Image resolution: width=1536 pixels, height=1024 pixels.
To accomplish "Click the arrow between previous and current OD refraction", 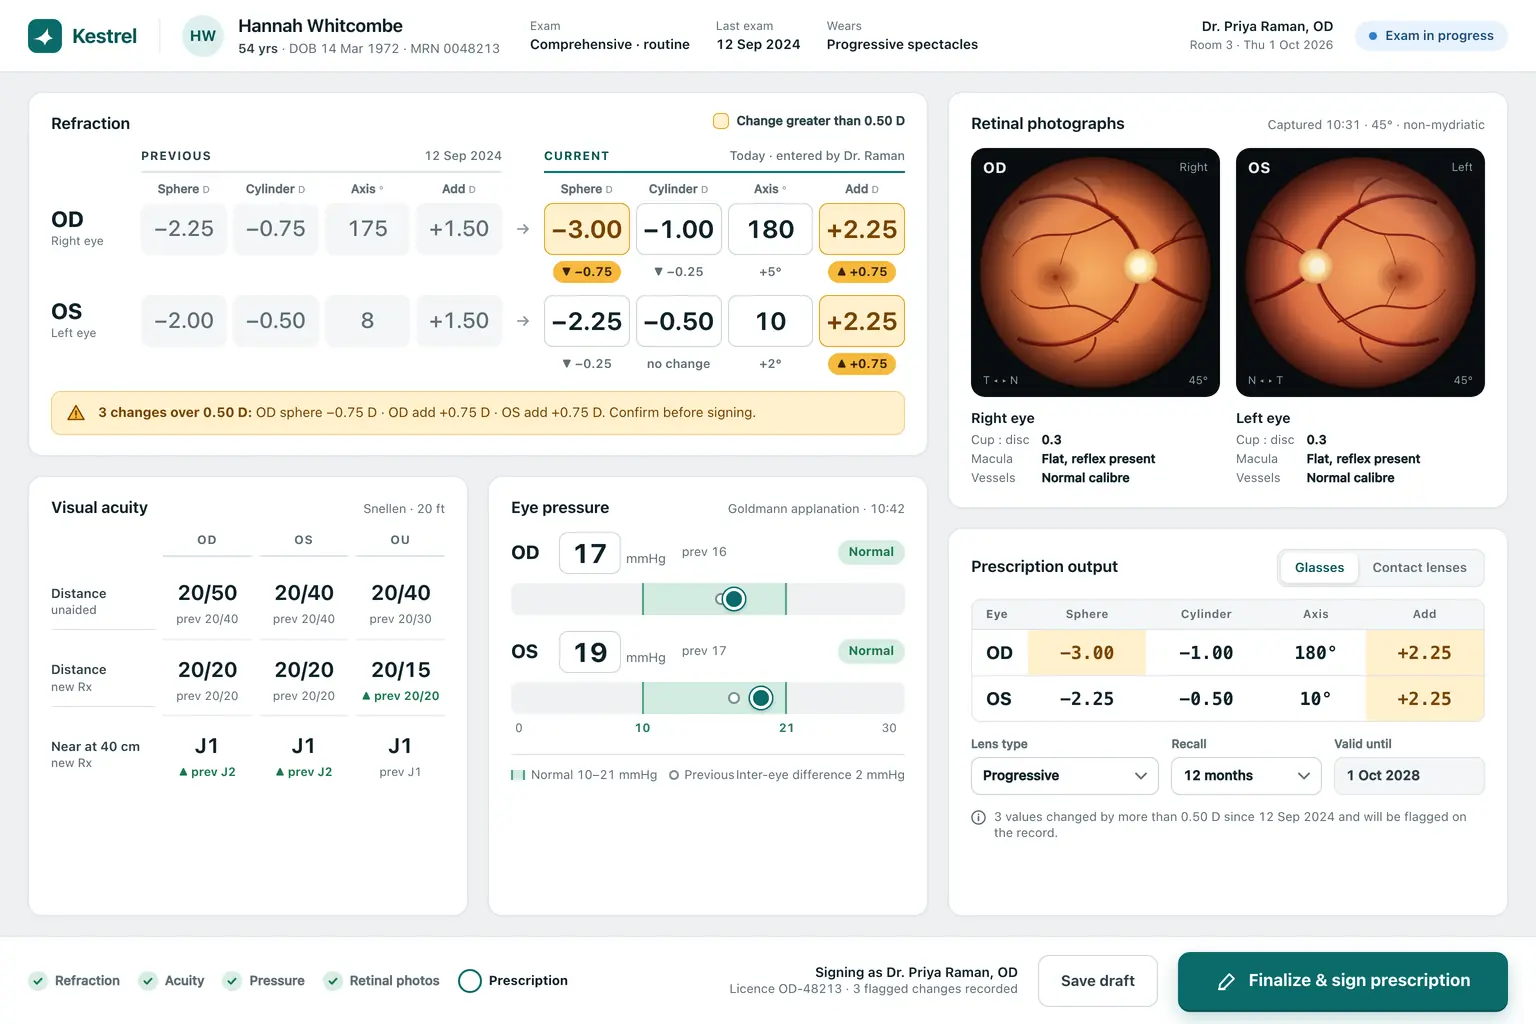I will click(523, 229).
